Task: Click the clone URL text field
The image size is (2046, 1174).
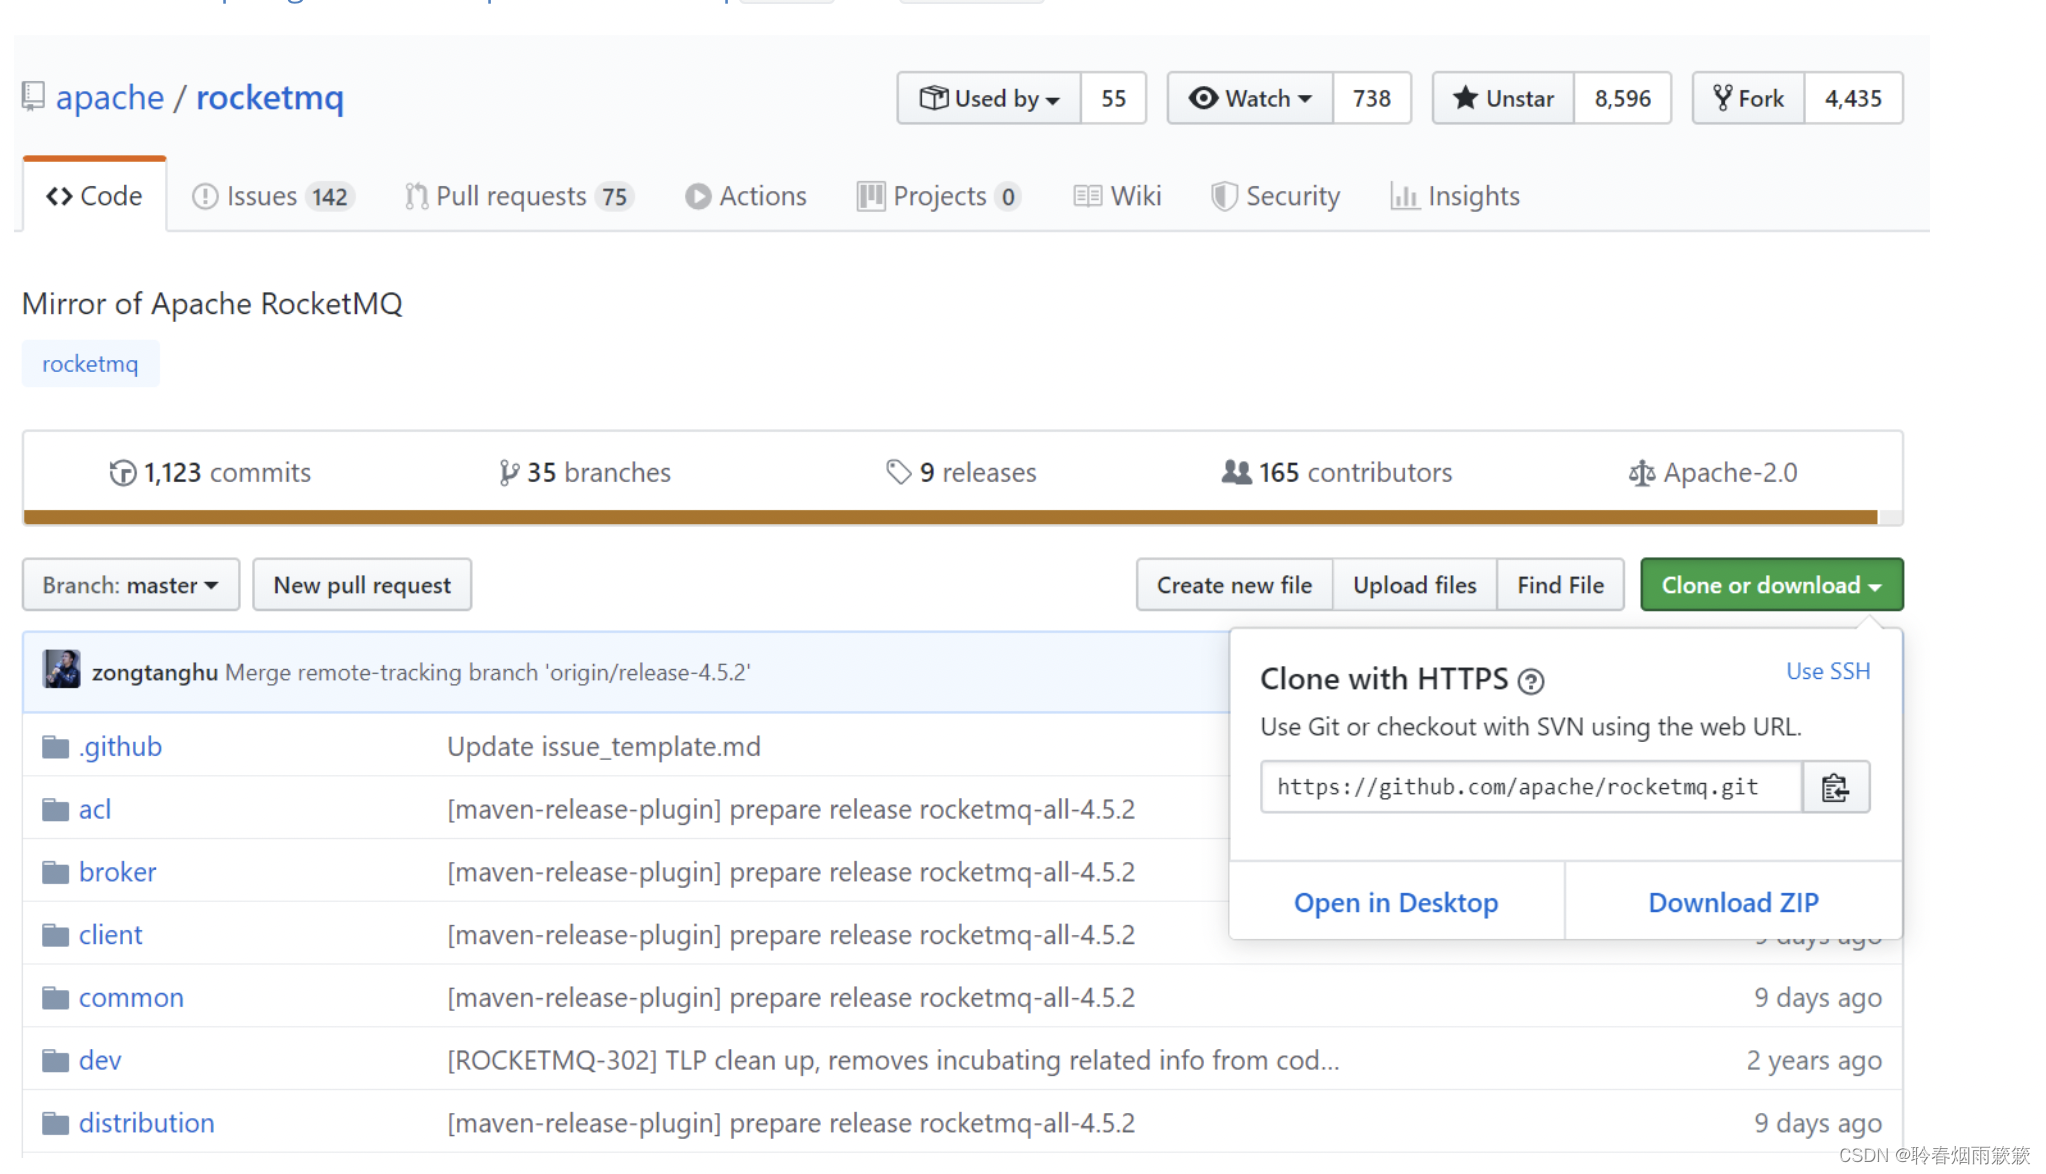Action: click(1531, 788)
